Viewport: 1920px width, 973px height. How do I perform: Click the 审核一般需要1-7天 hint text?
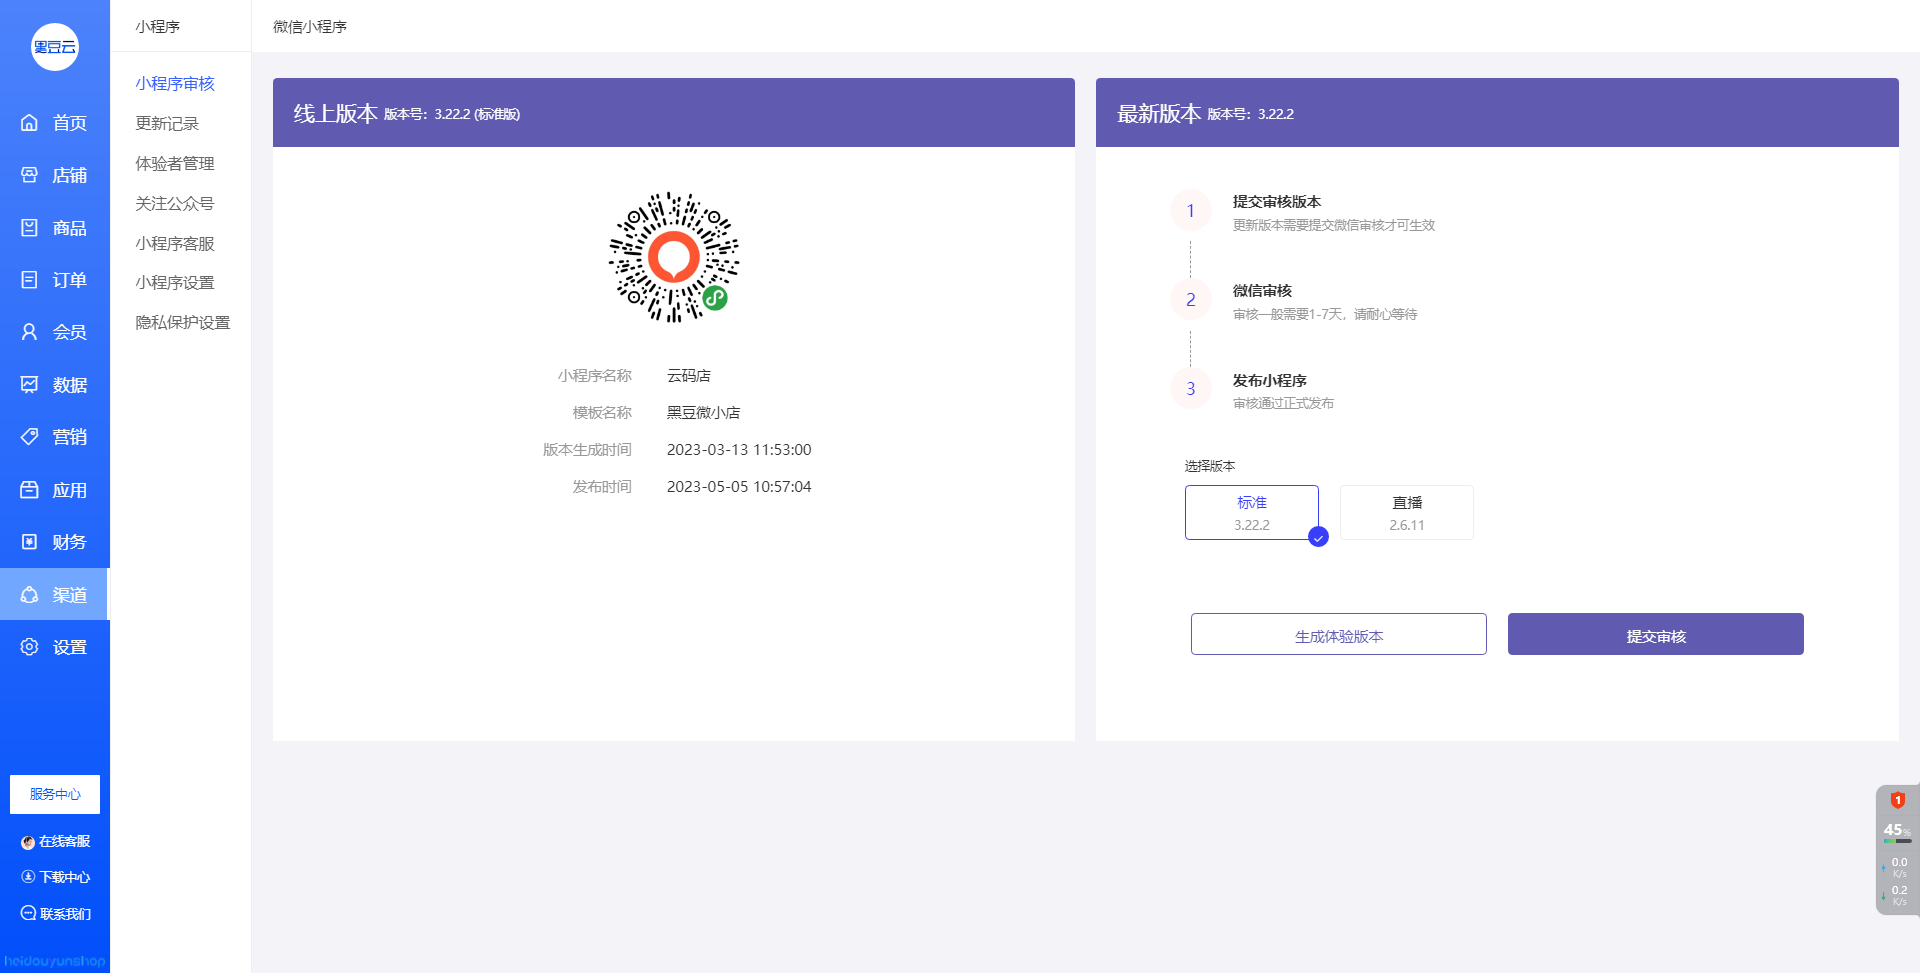click(1325, 314)
